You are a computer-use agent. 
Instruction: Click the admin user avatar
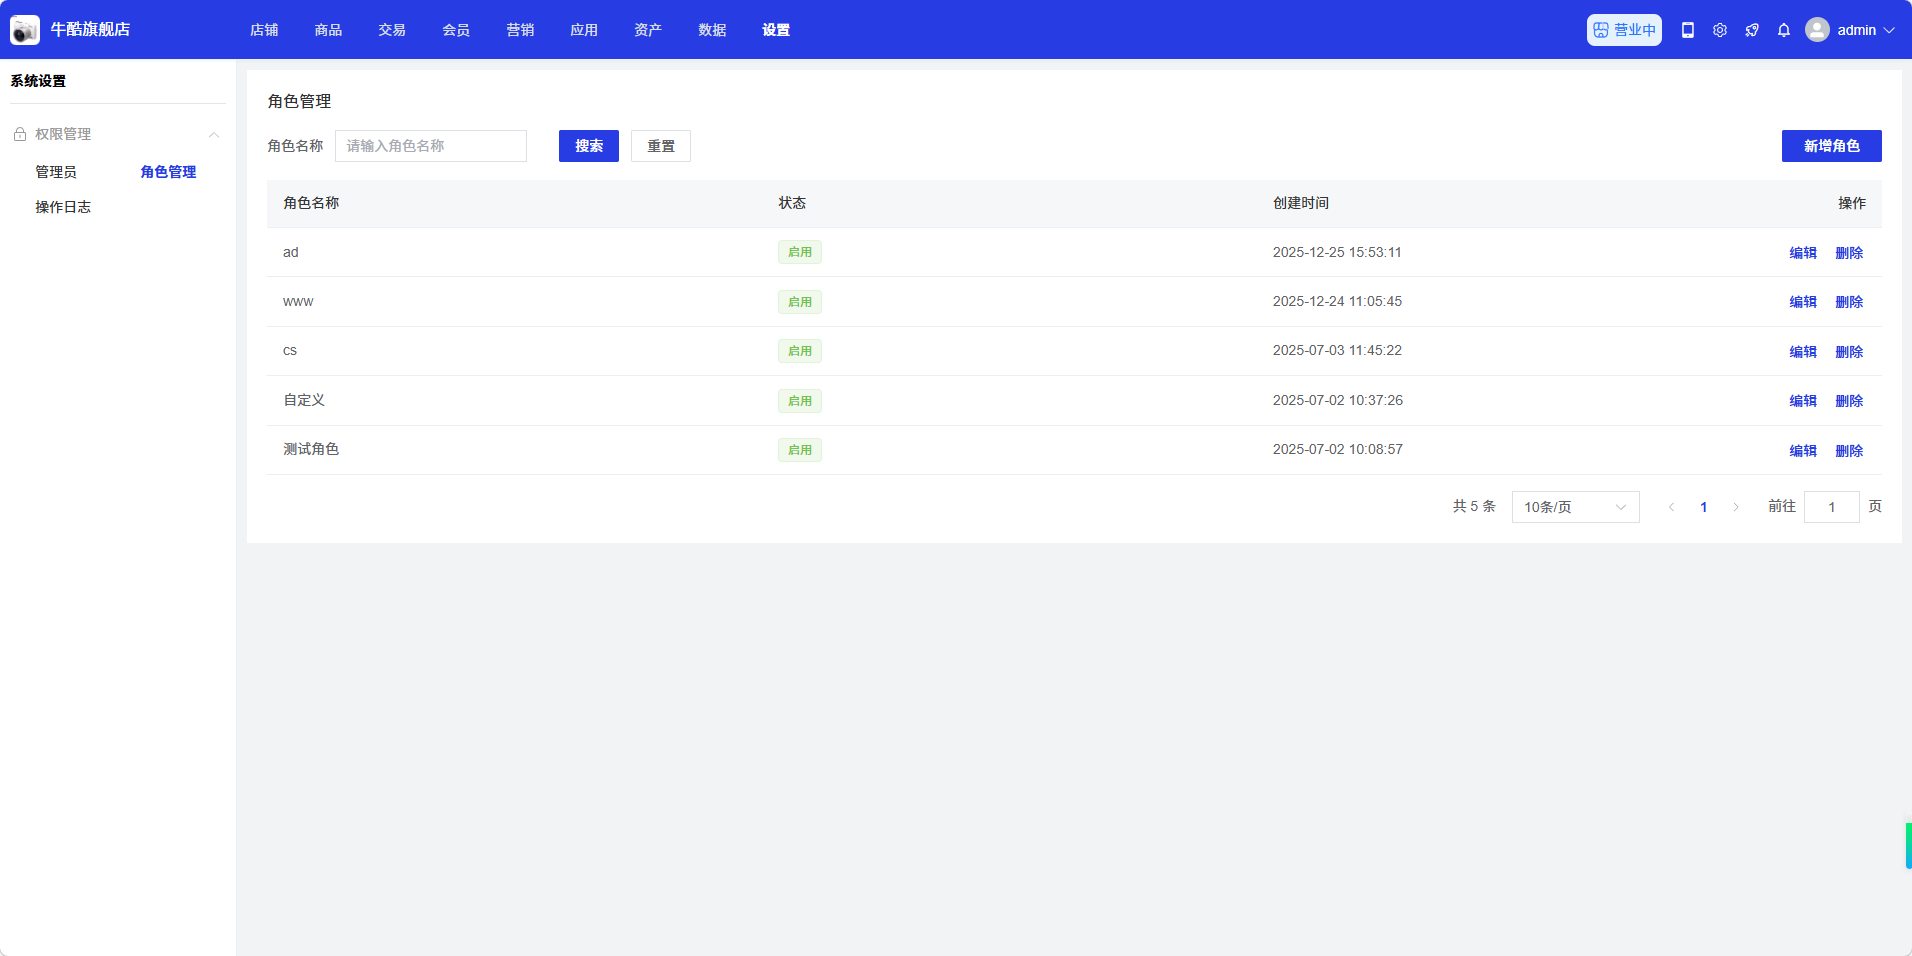[1817, 30]
